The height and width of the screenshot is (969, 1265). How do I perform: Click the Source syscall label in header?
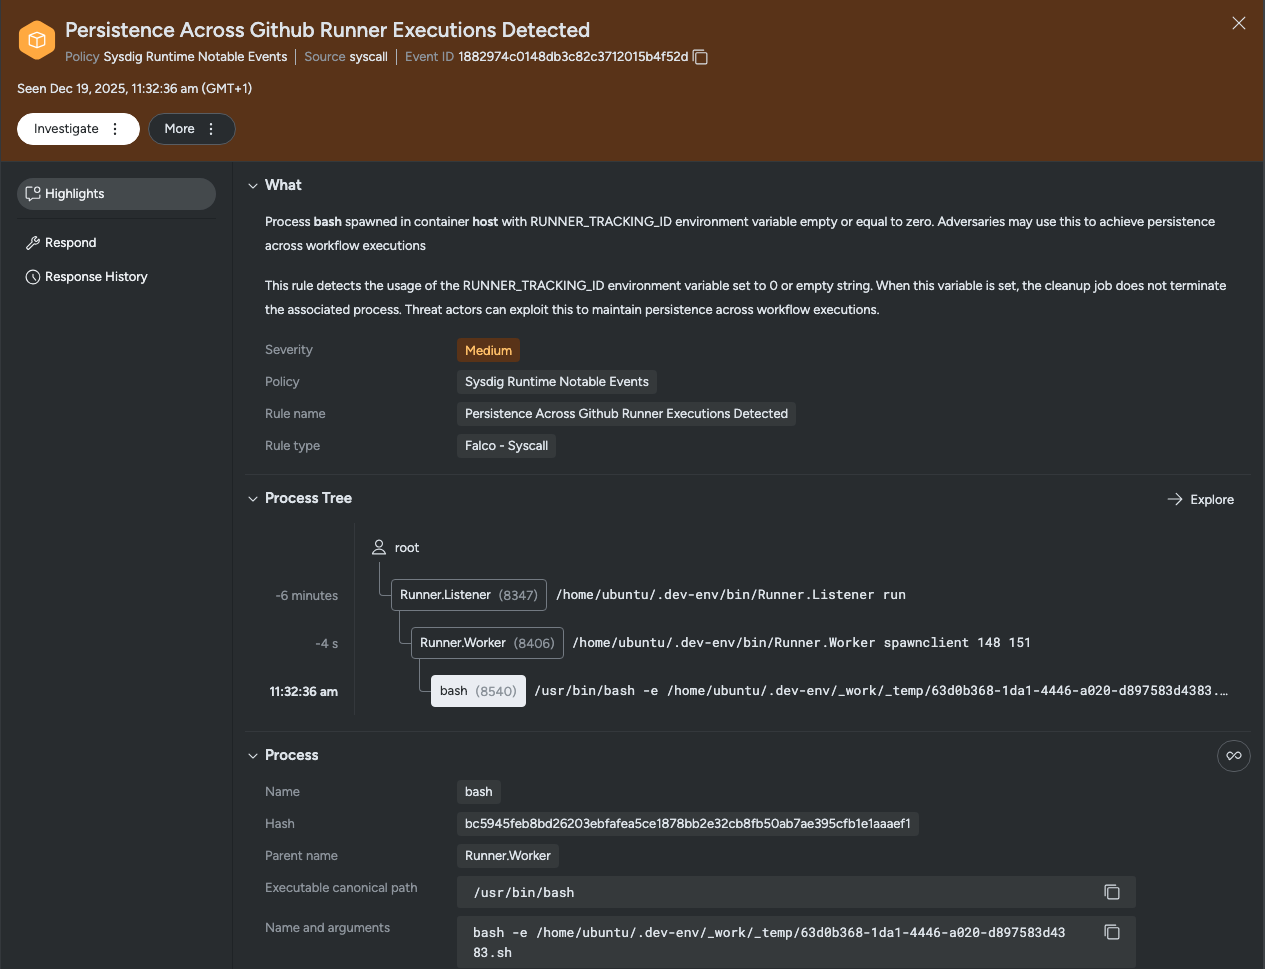[346, 57]
